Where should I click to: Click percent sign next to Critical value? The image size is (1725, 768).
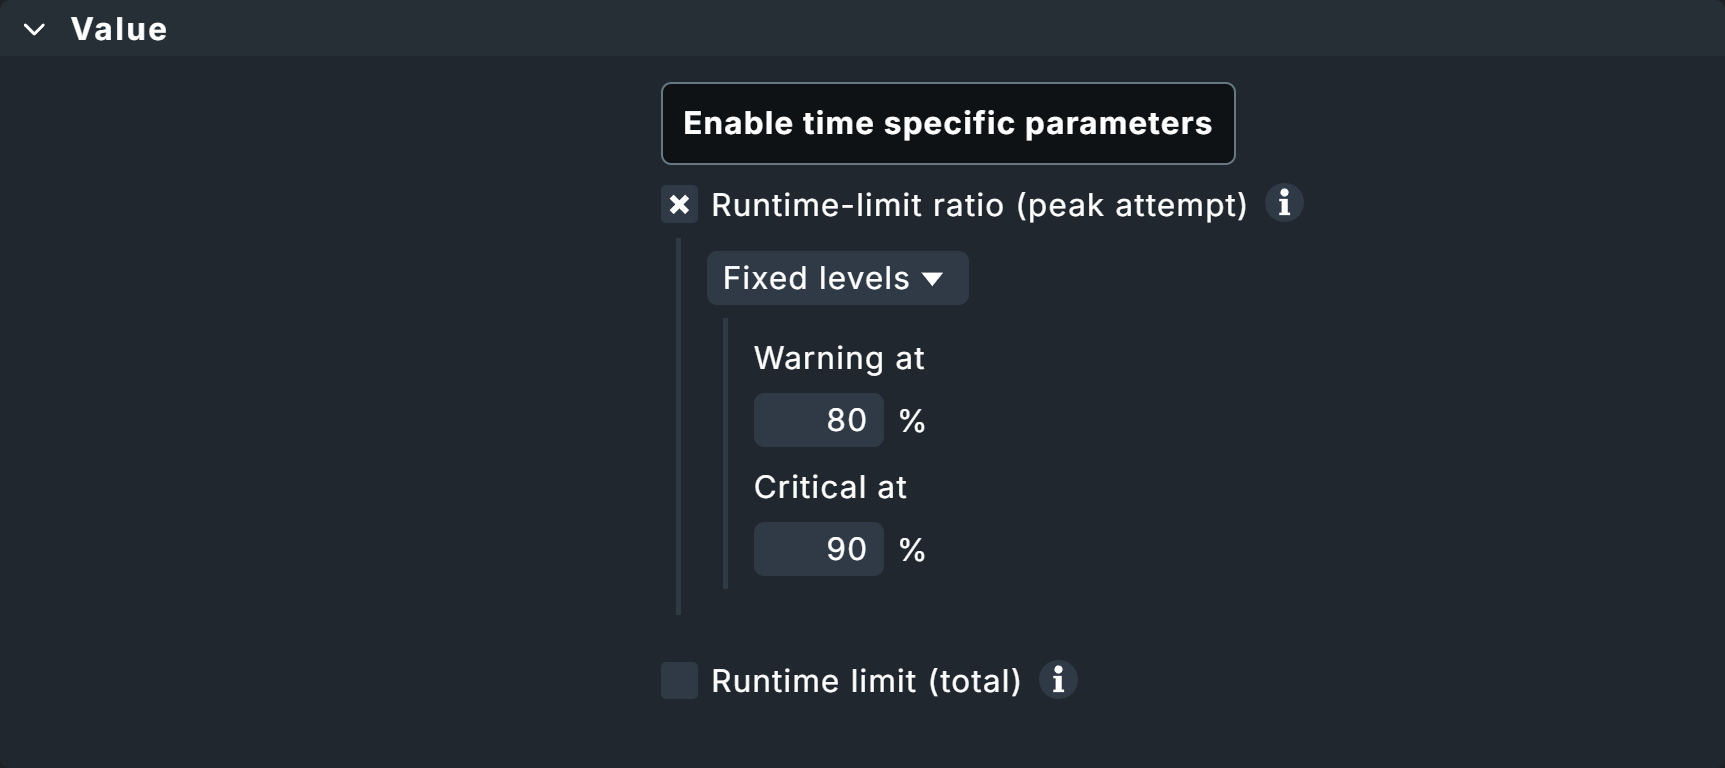click(912, 550)
